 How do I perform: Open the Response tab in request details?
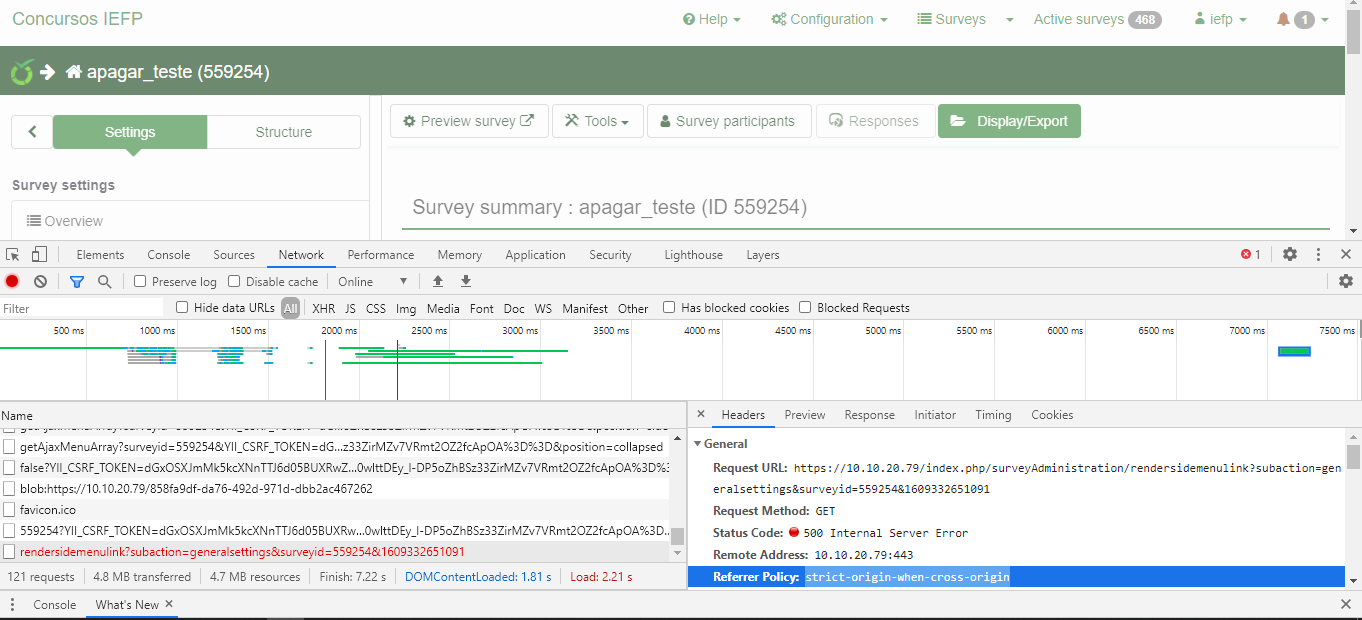[869, 415]
